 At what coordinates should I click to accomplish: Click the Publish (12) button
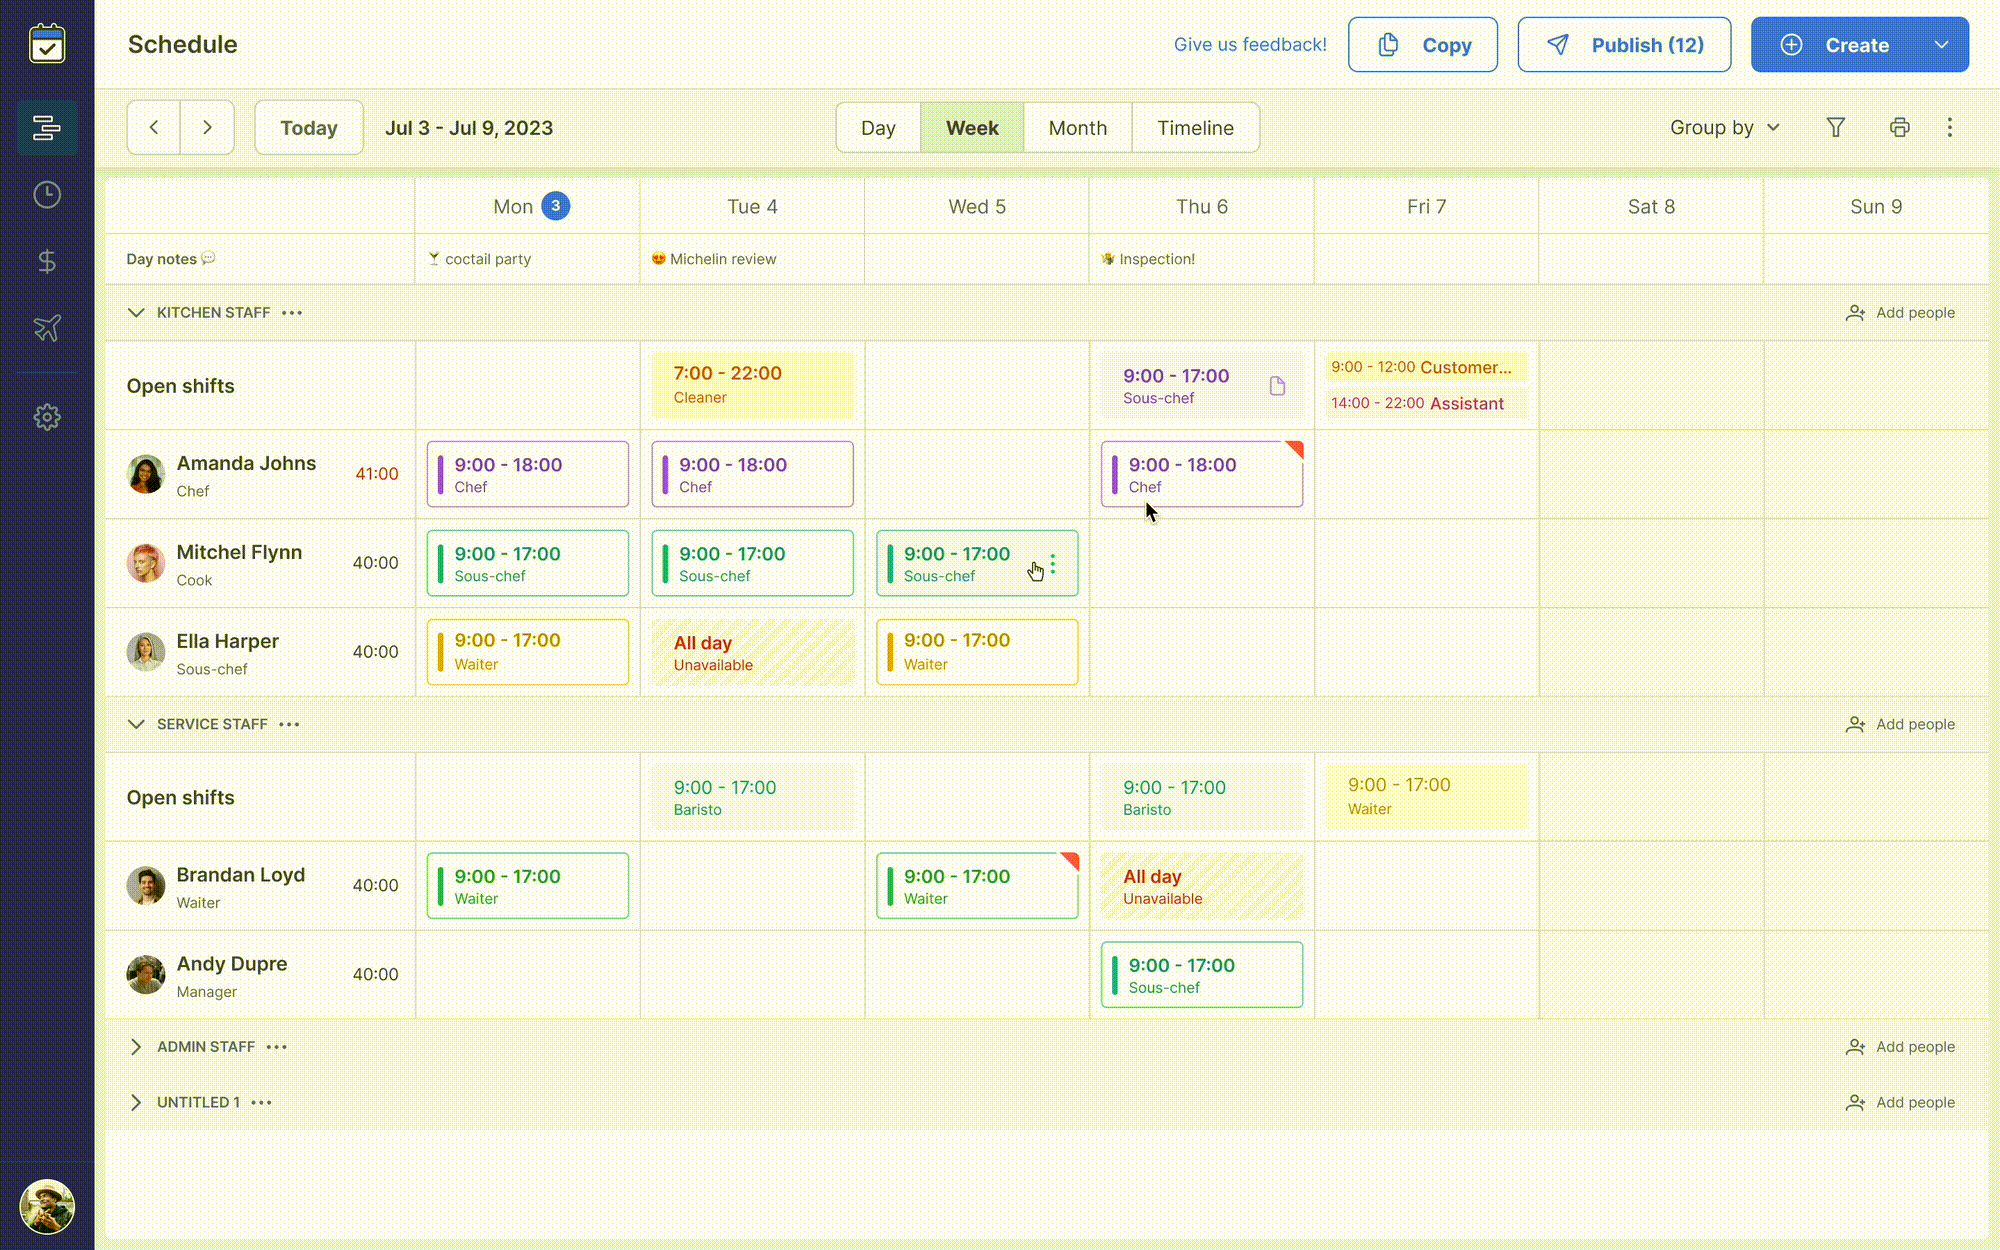[1623, 44]
